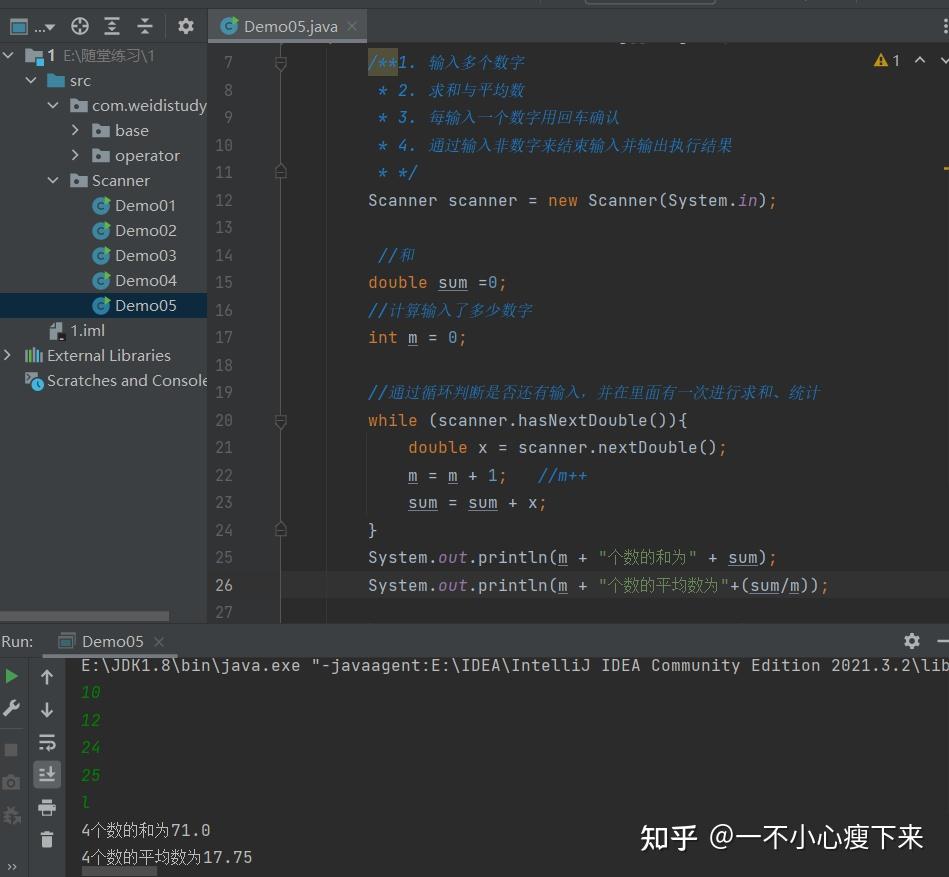Collapse the Scanner package in the project tree
Viewport: 949px width, 877px height.
(x=54, y=180)
